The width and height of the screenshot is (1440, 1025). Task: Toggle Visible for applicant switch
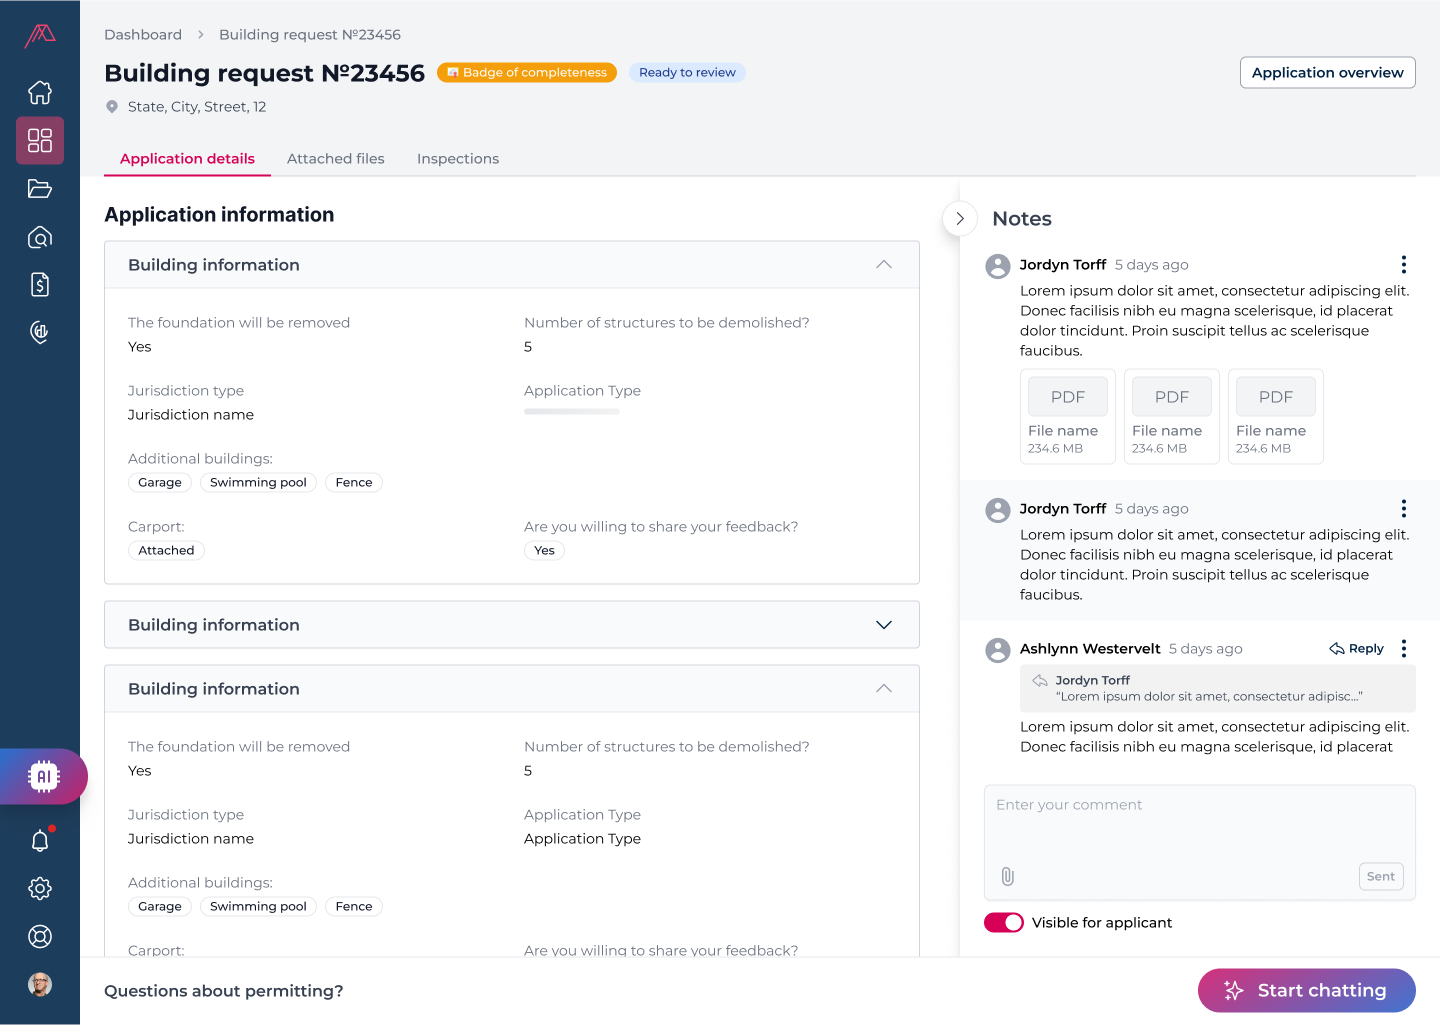pos(1004,923)
